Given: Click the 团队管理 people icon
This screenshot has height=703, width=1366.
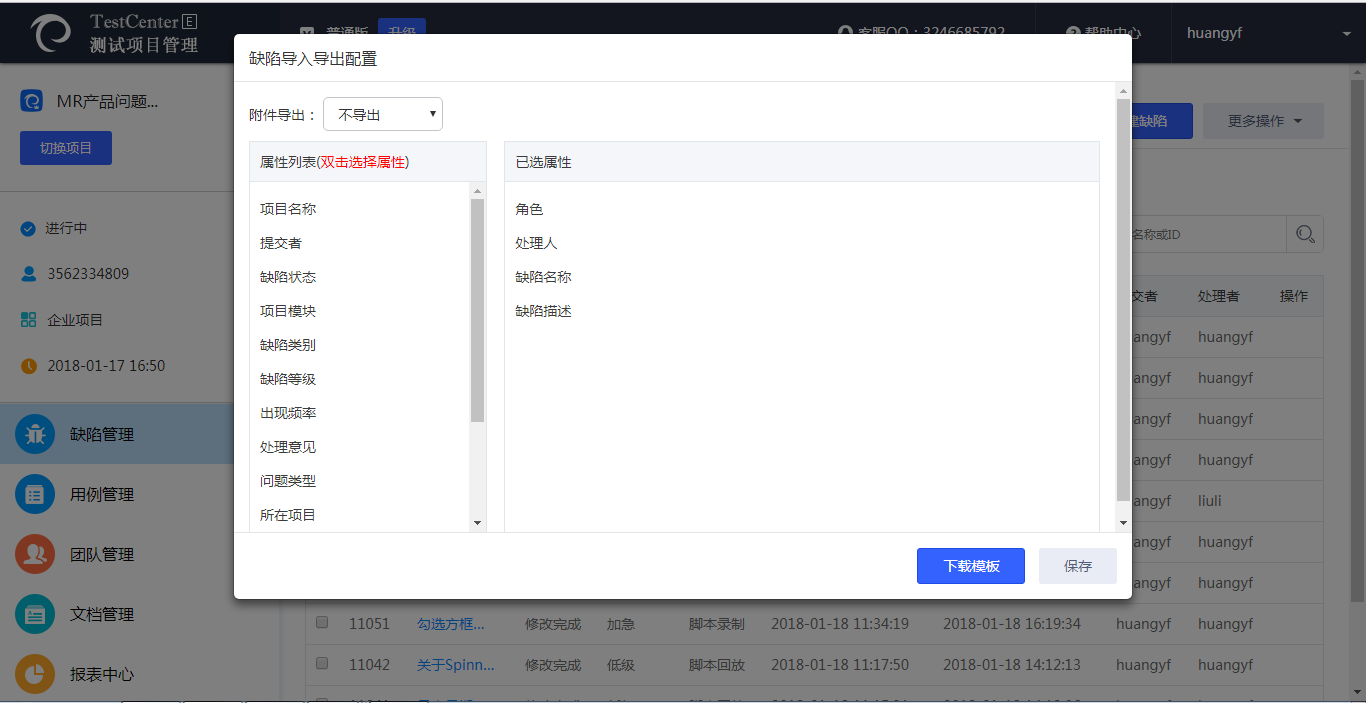Looking at the screenshot, I should pos(35,554).
